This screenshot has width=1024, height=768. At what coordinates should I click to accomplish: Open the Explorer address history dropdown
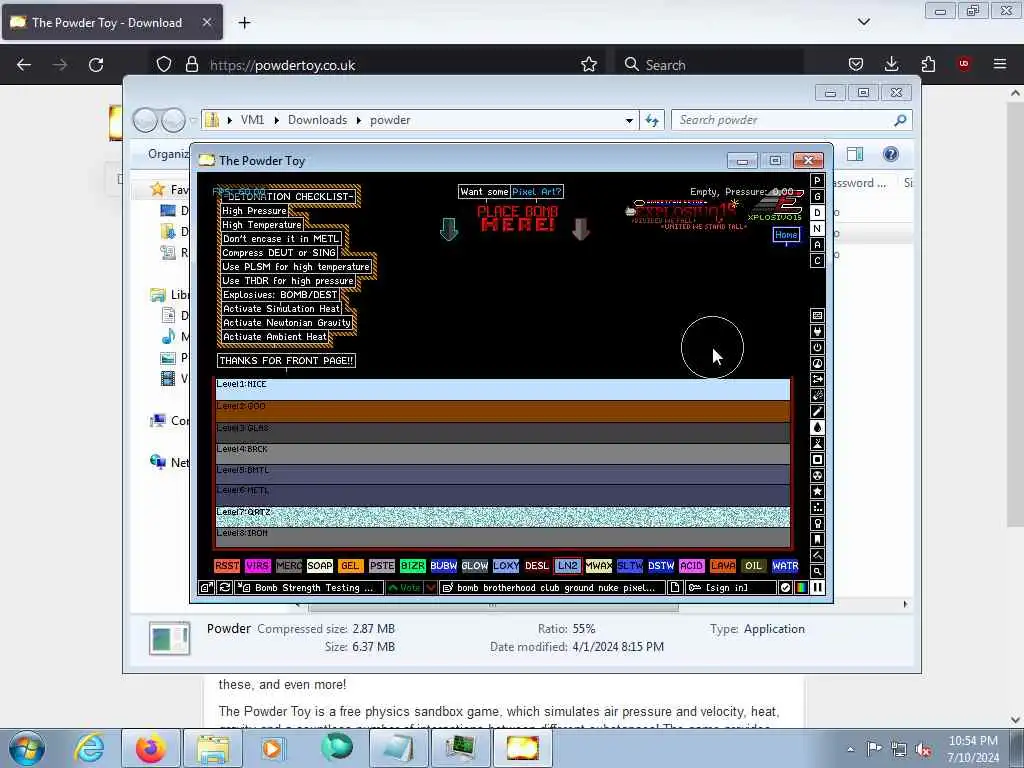pyautogui.click(x=629, y=120)
